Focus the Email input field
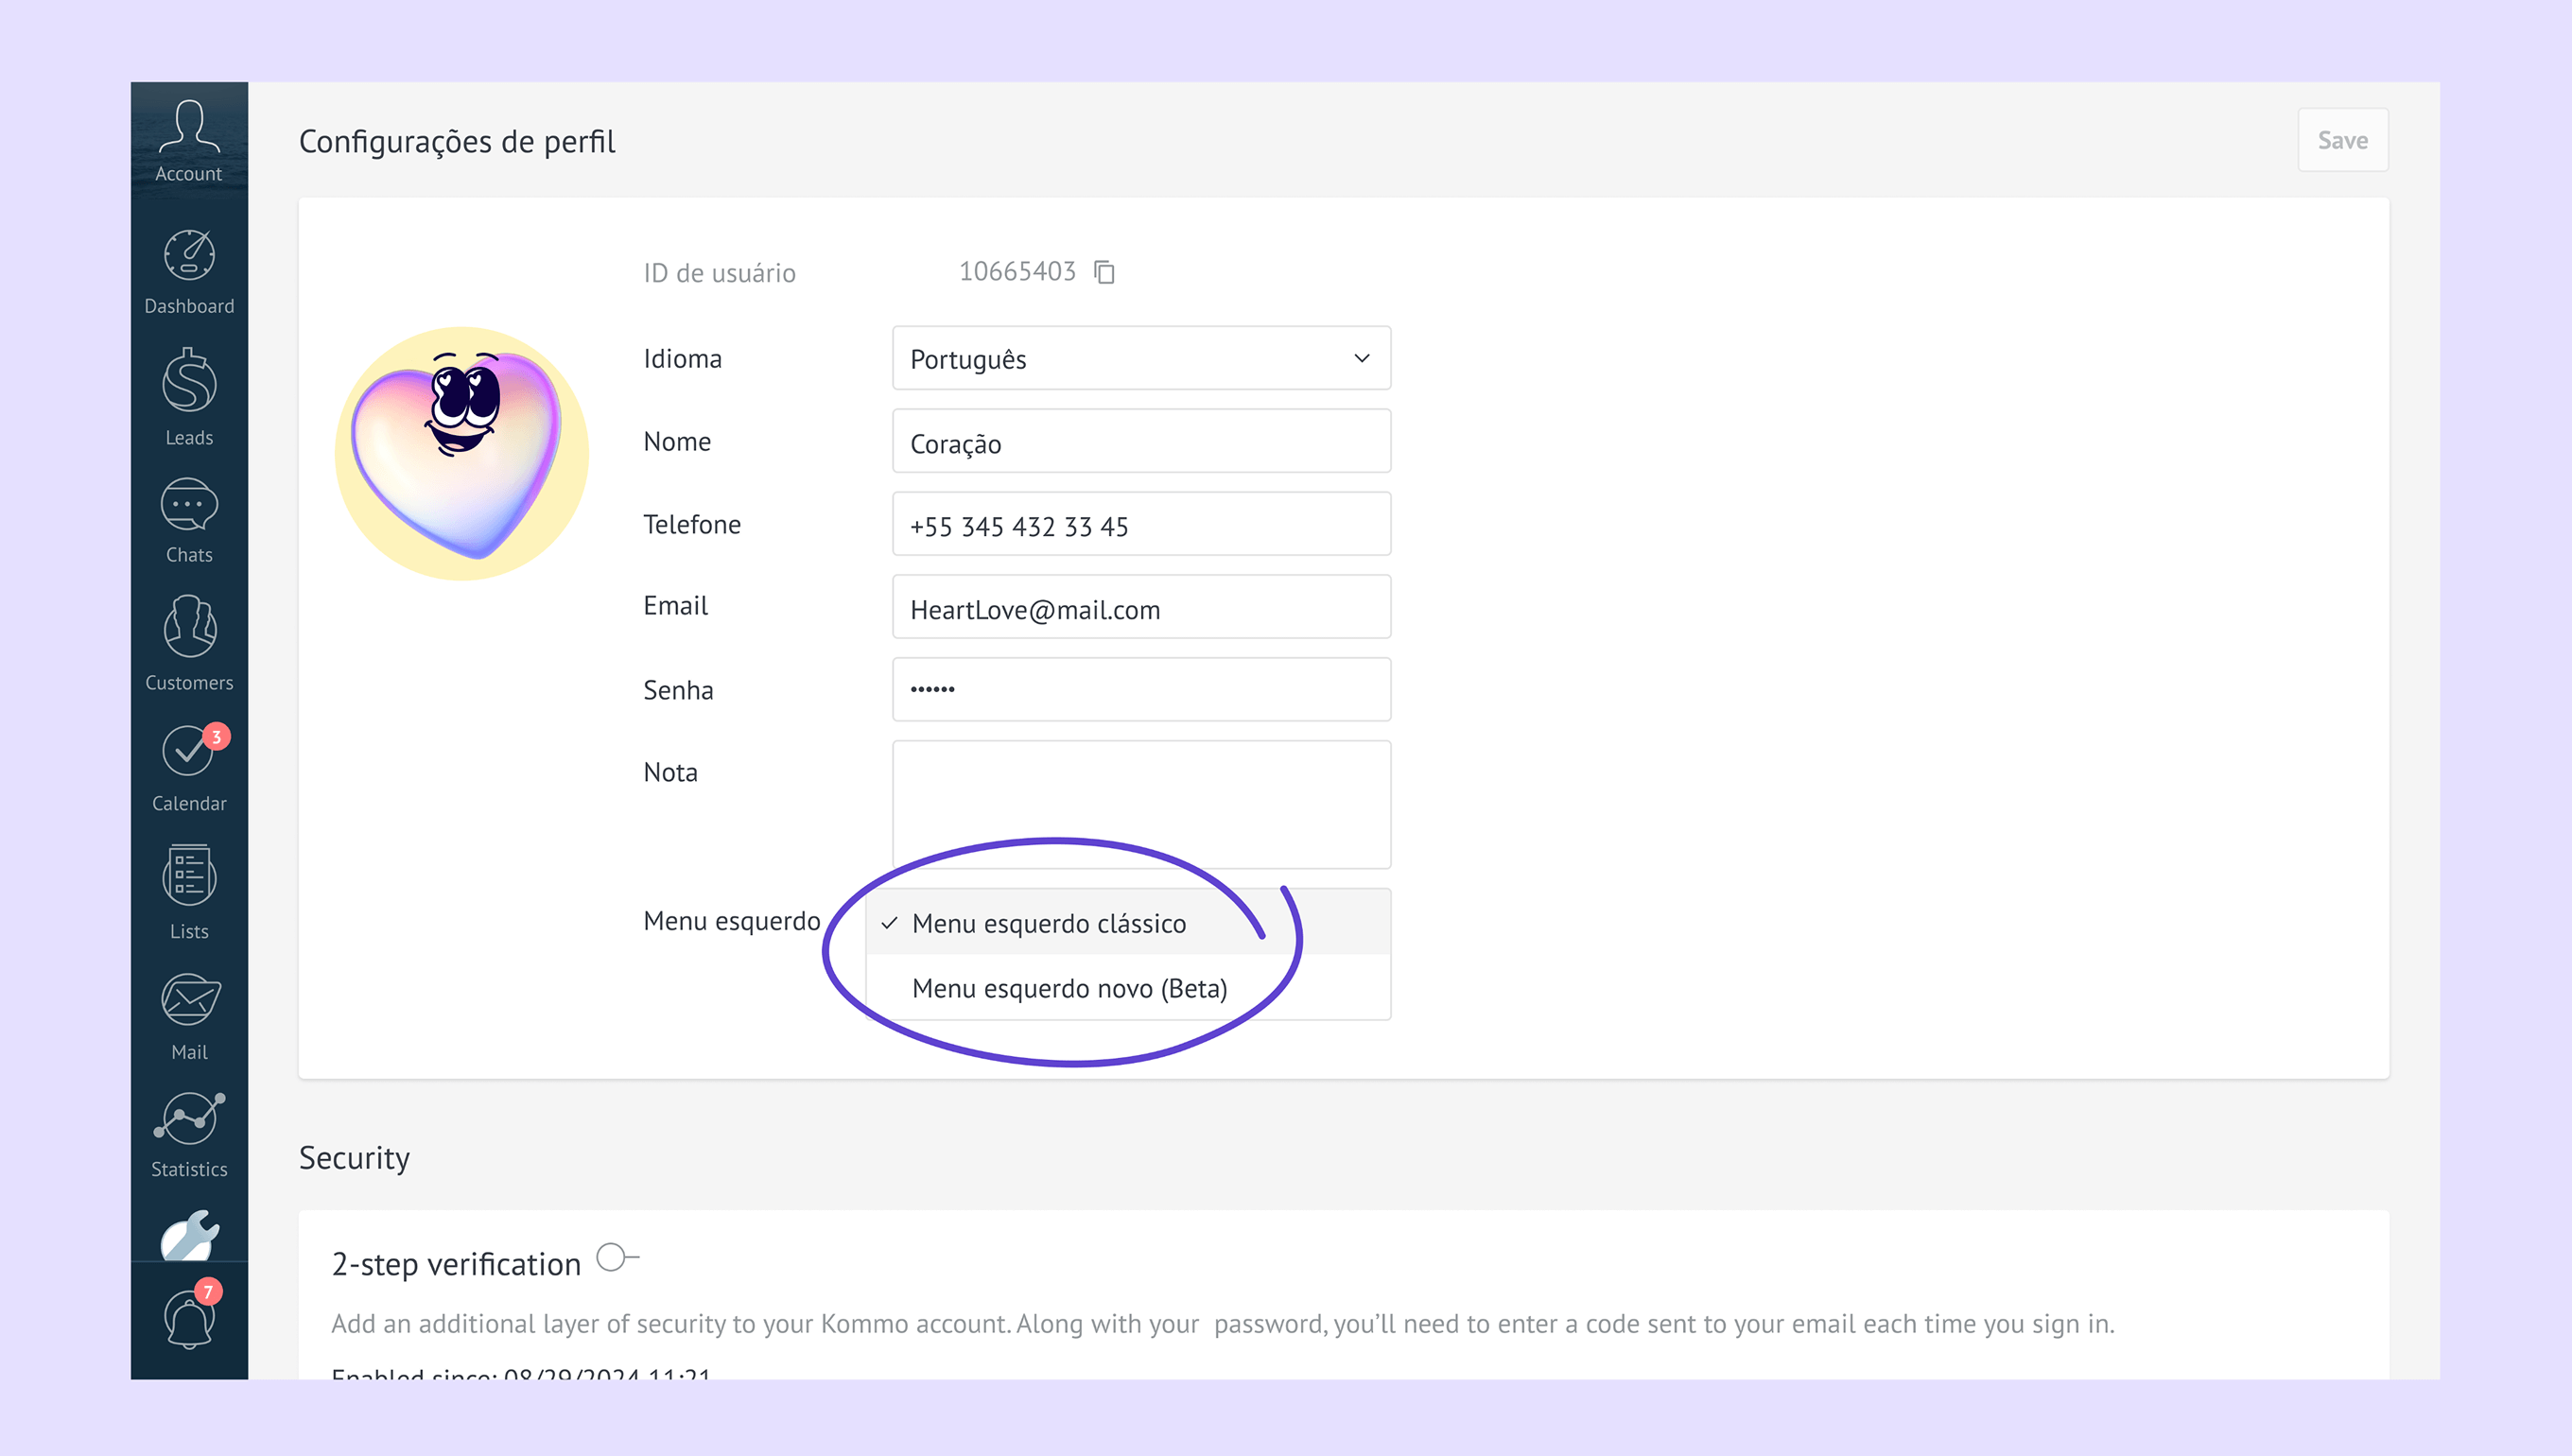The image size is (2572, 1456). 1141,608
